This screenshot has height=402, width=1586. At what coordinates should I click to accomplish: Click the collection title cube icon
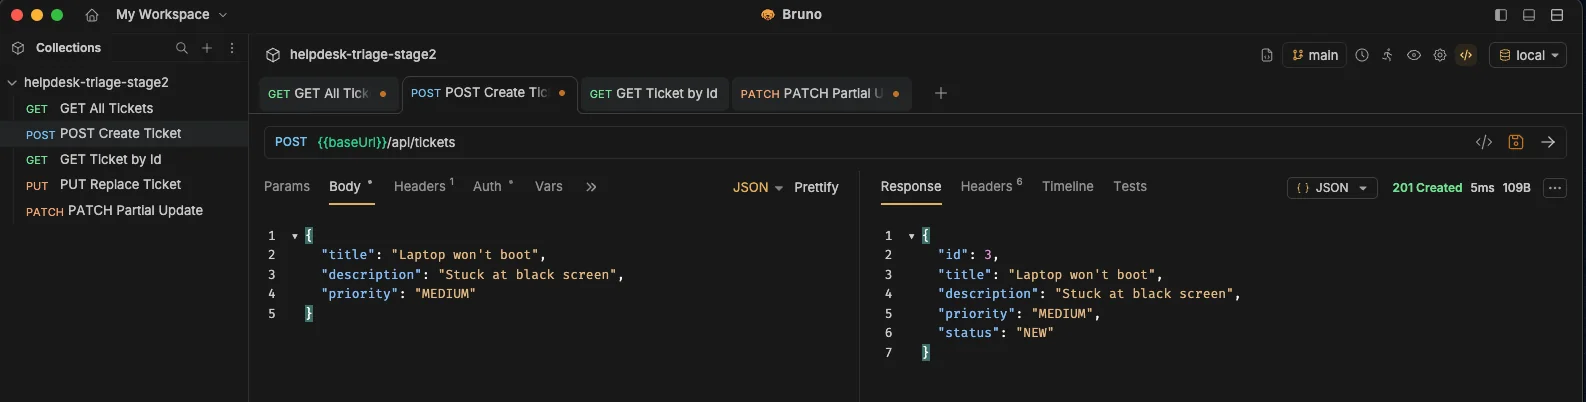[272, 55]
